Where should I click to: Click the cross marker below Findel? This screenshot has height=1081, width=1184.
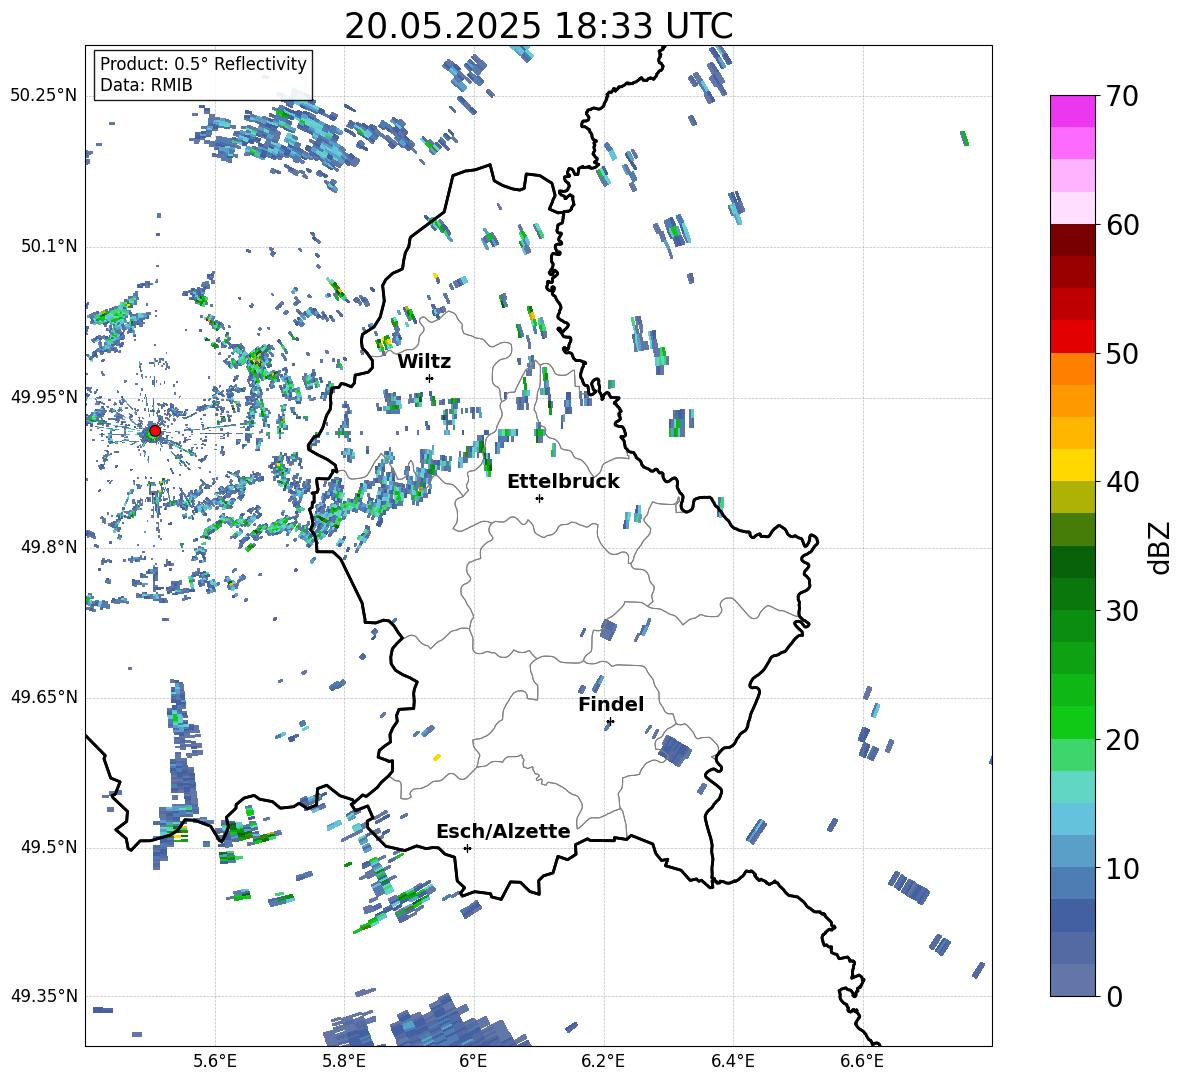pos(610,722)
